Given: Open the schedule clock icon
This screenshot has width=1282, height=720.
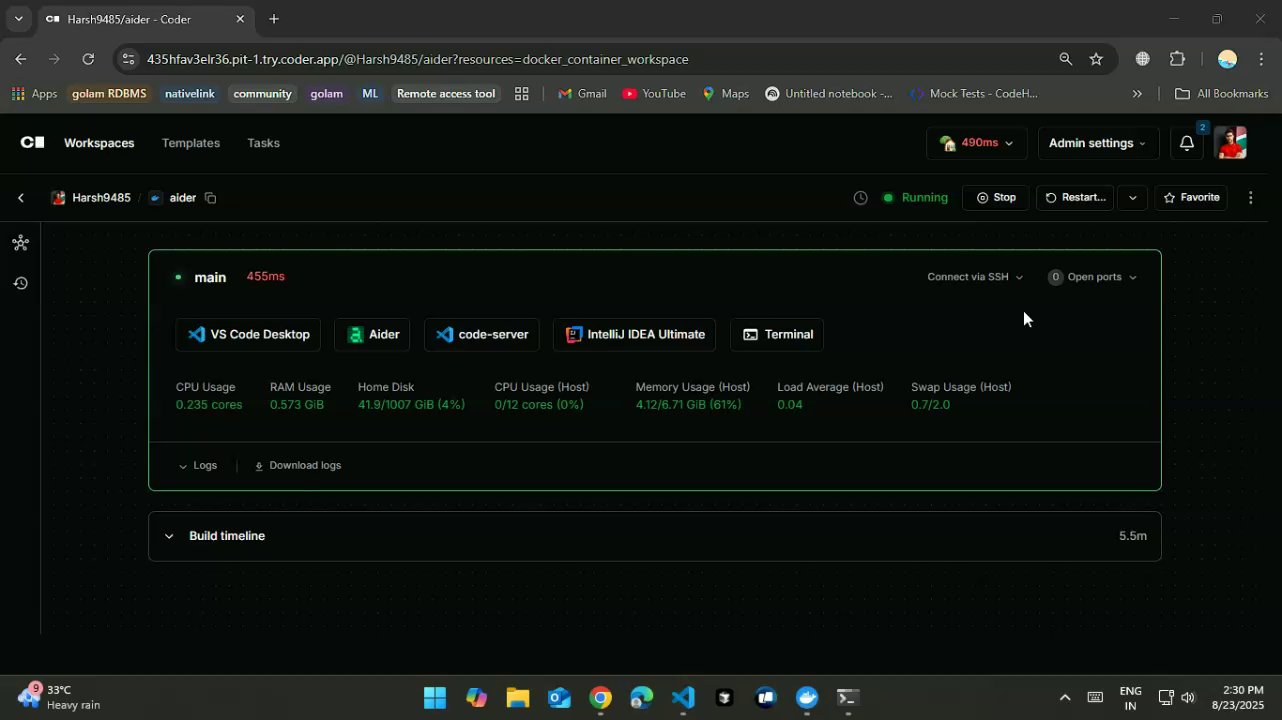Looking at the screenshot, I should click(x=860, y=198).
